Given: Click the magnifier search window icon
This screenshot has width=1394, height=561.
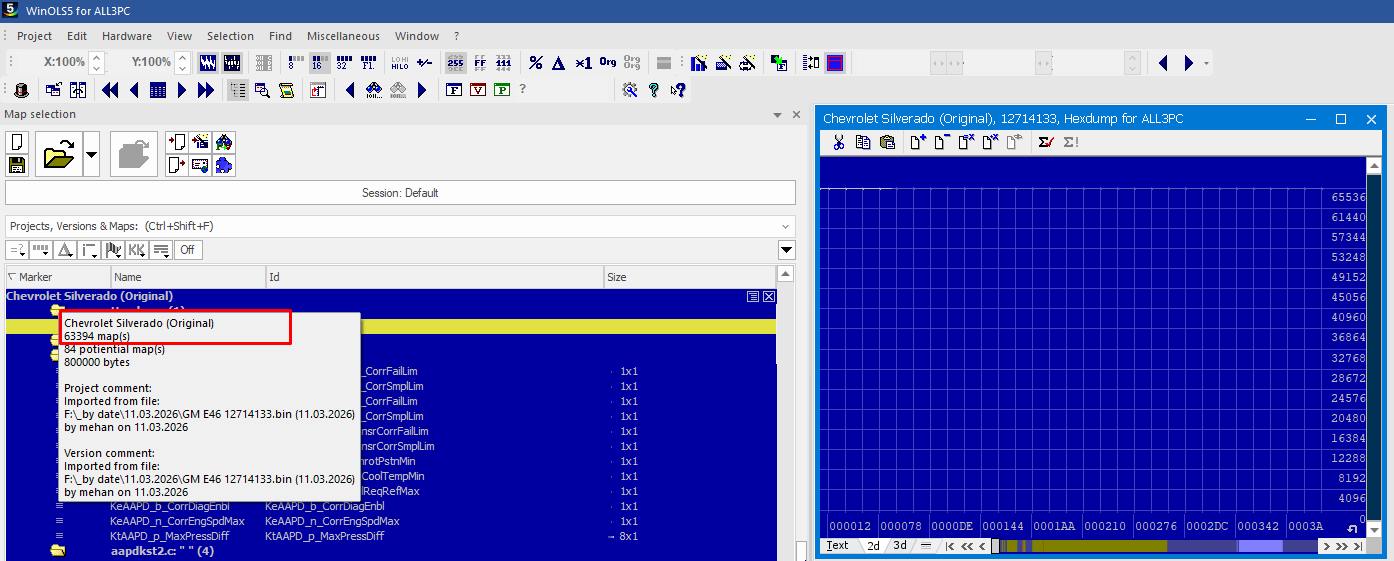Looking at the screenshot, I should [262, 90].
